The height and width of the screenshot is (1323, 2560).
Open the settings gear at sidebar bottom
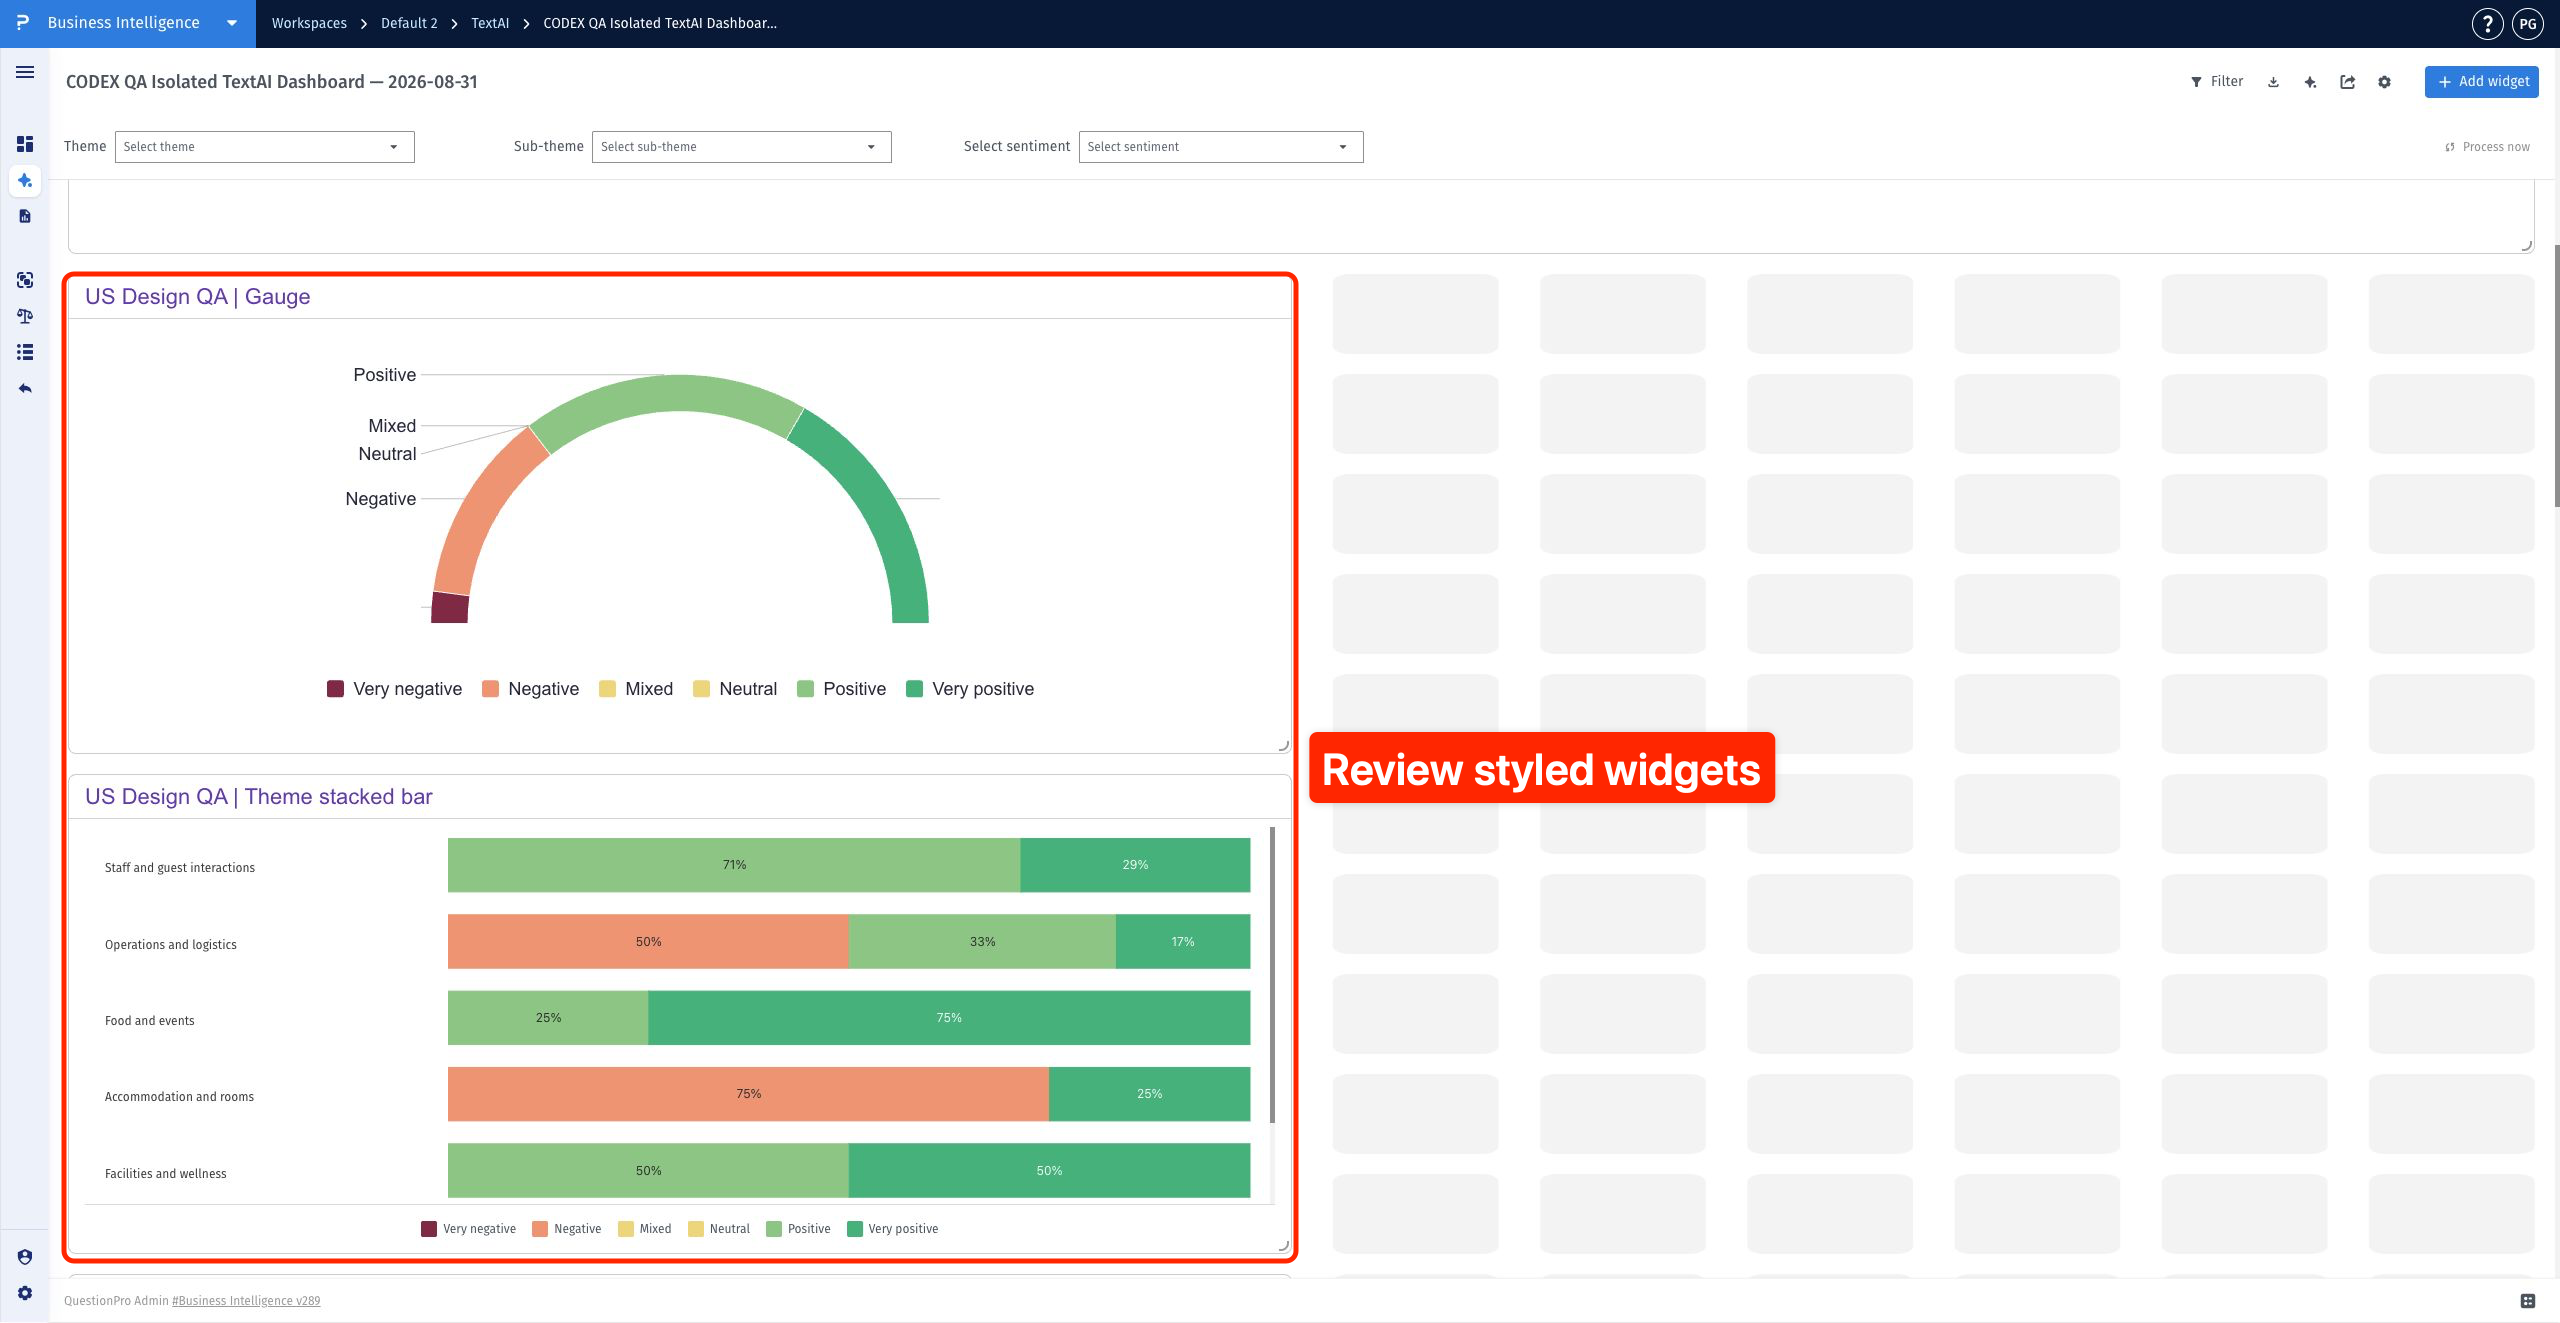click(x=25, y=1293)
